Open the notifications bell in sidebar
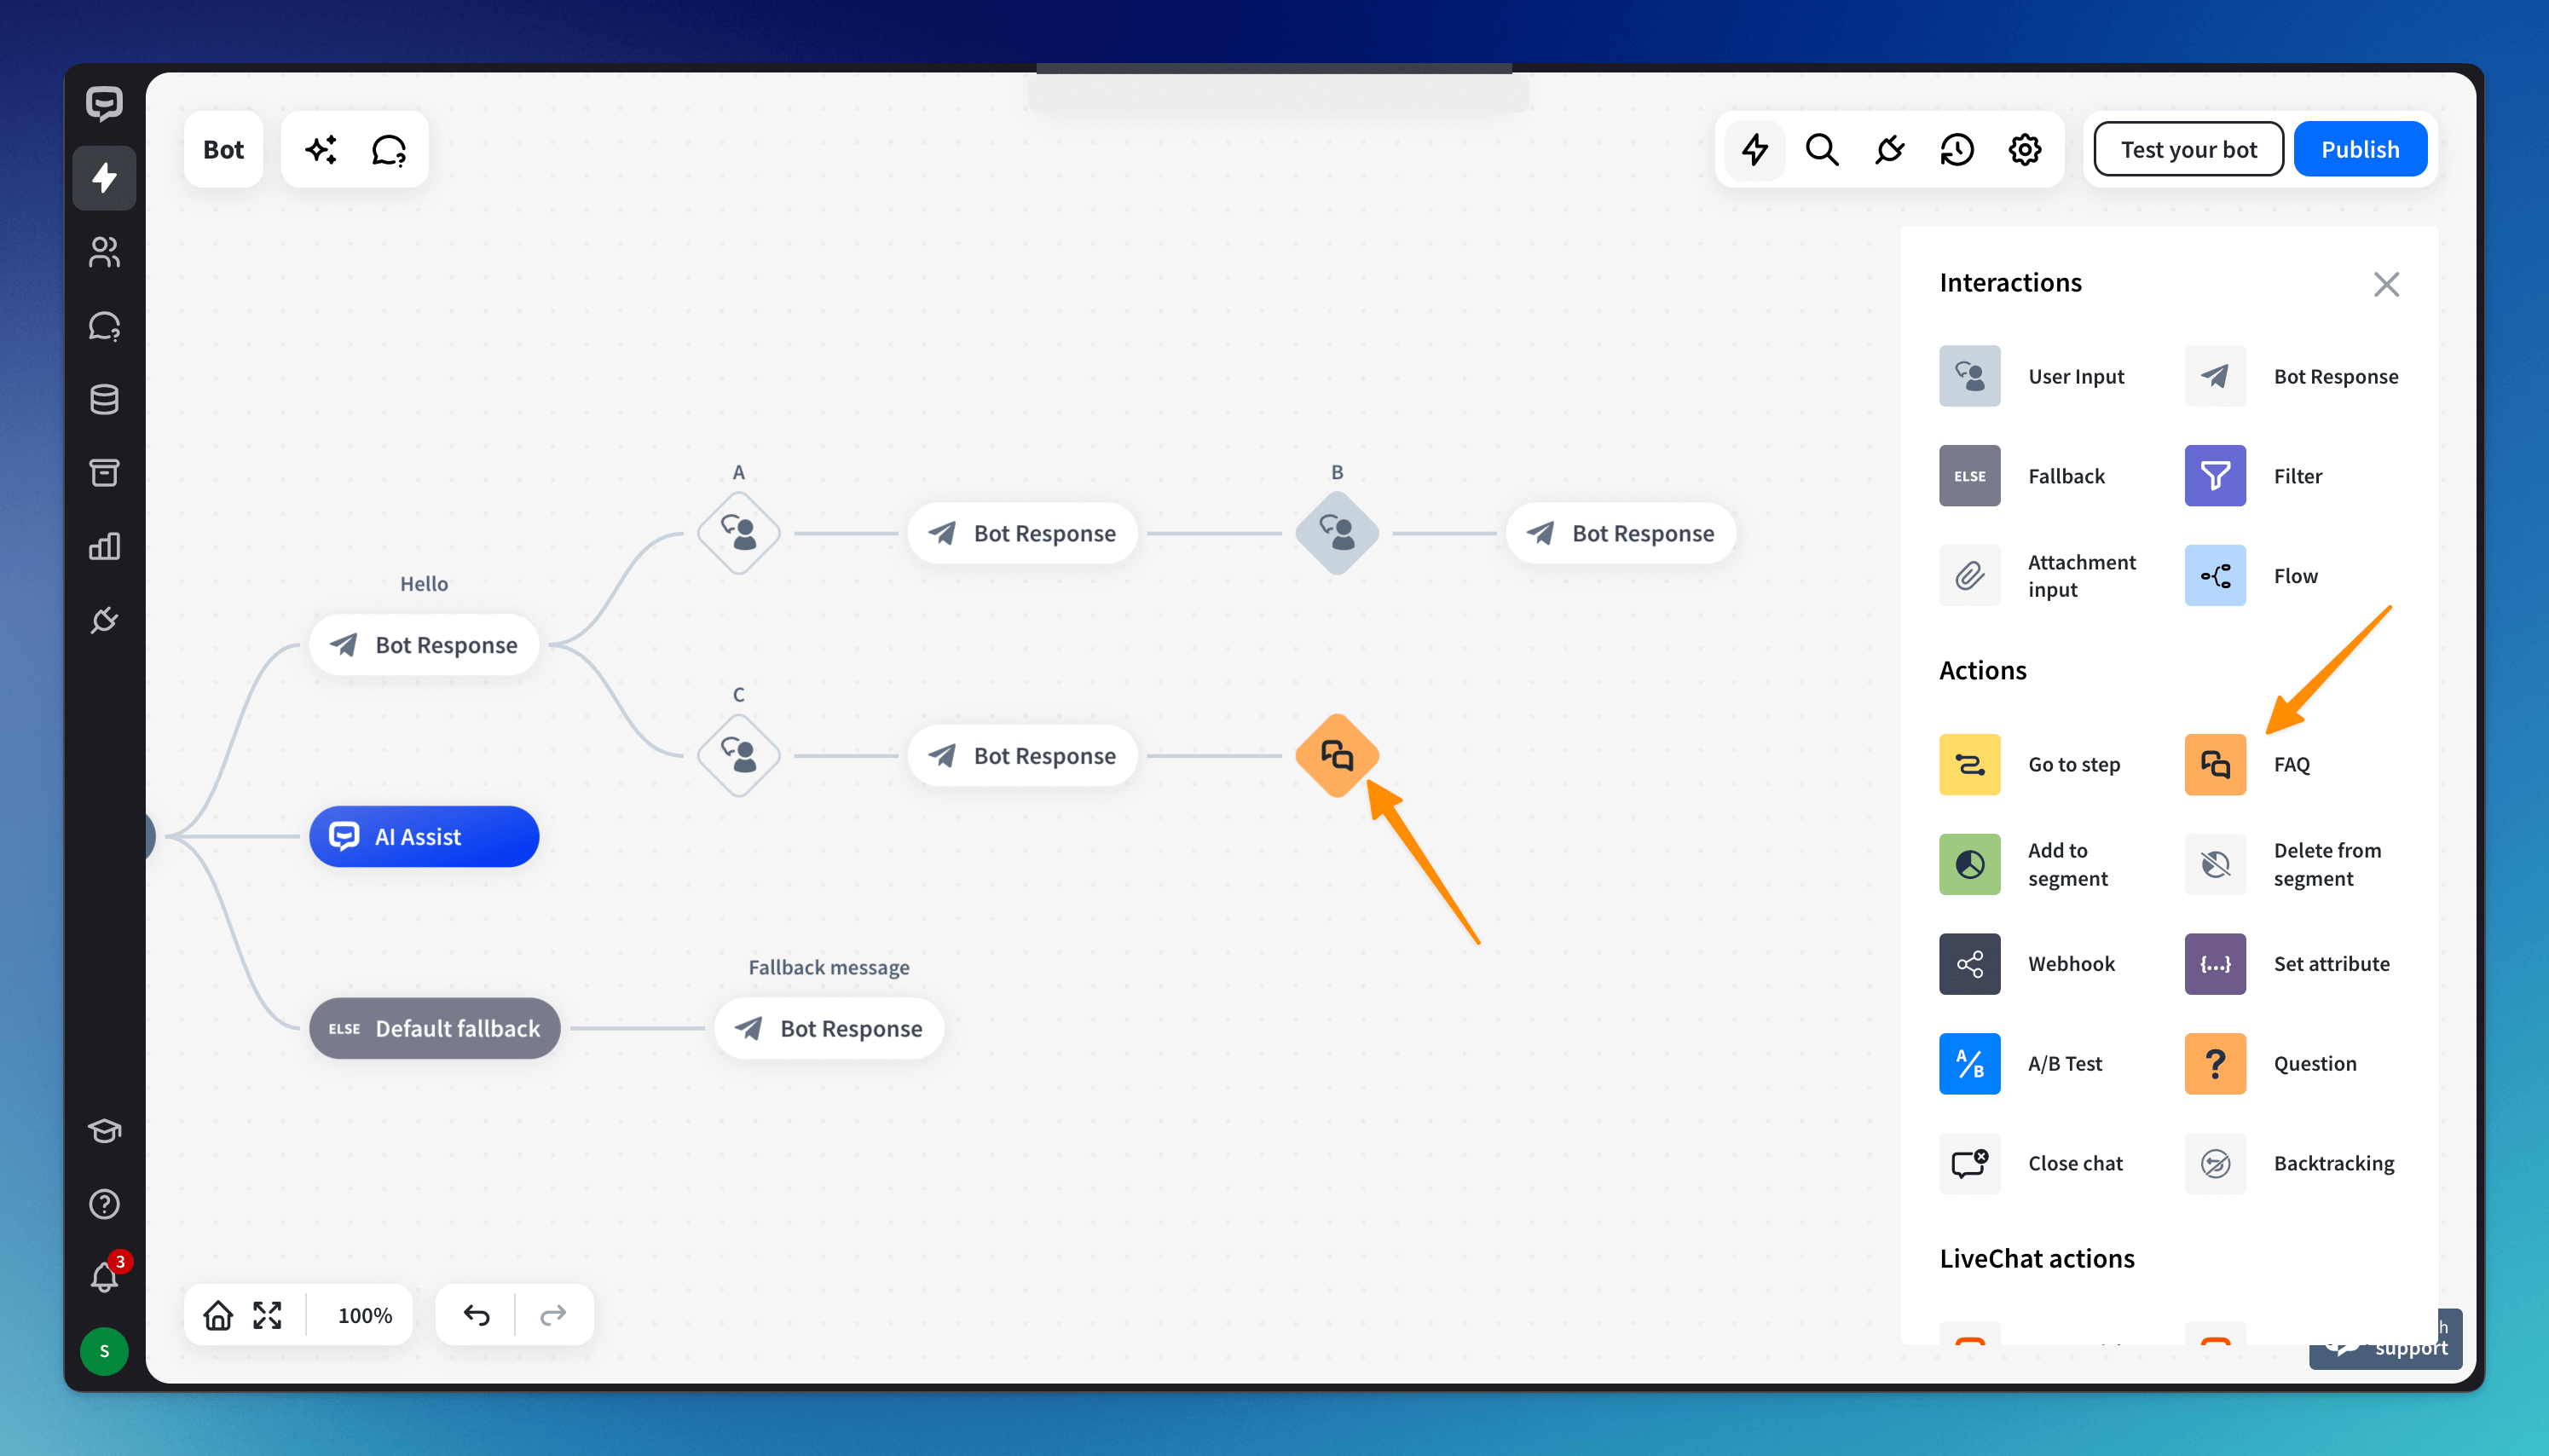This screenshot has width=2549, height=1456. tap(104, 1277)
